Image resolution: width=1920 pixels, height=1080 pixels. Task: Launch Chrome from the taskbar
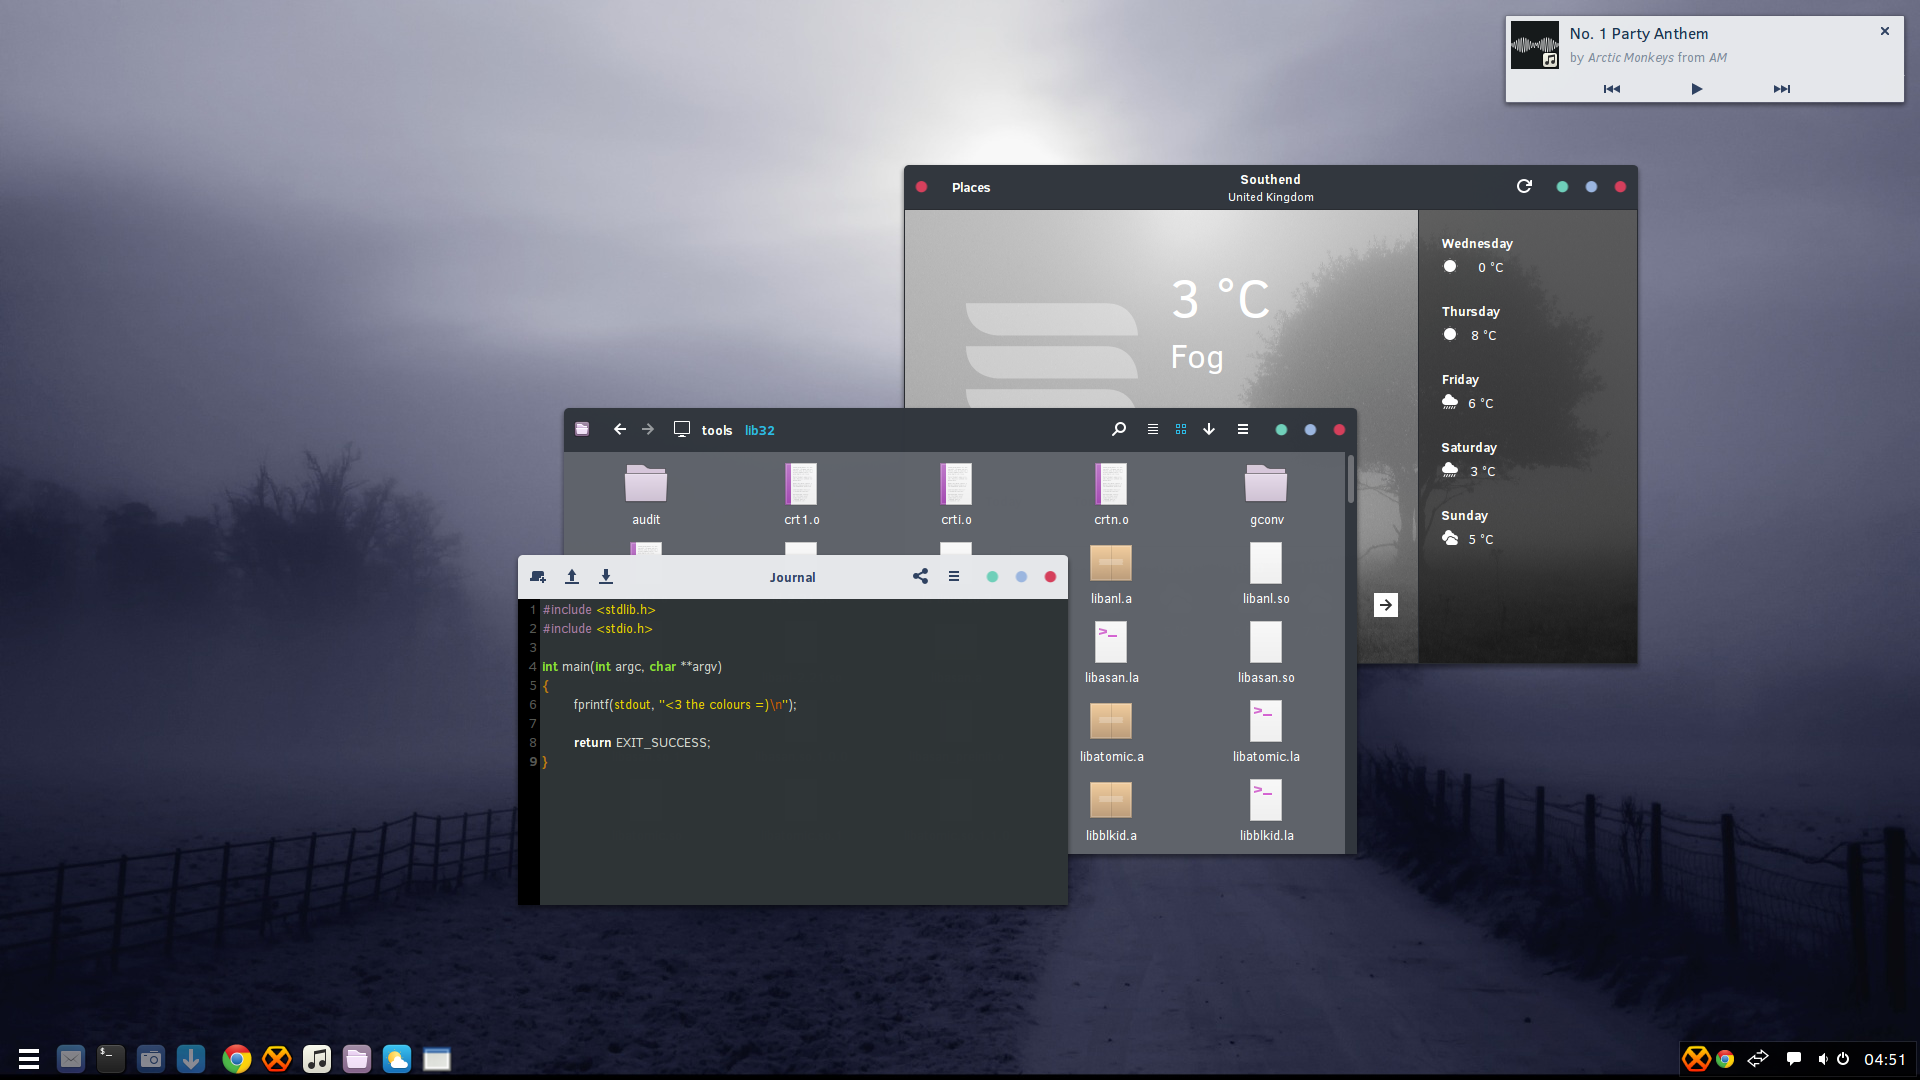[x=237, y=1059]
